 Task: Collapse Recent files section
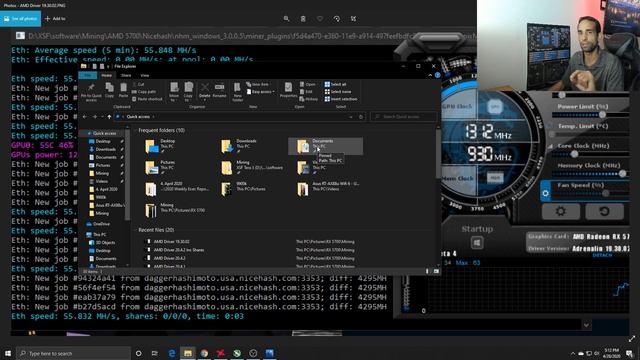135,230
